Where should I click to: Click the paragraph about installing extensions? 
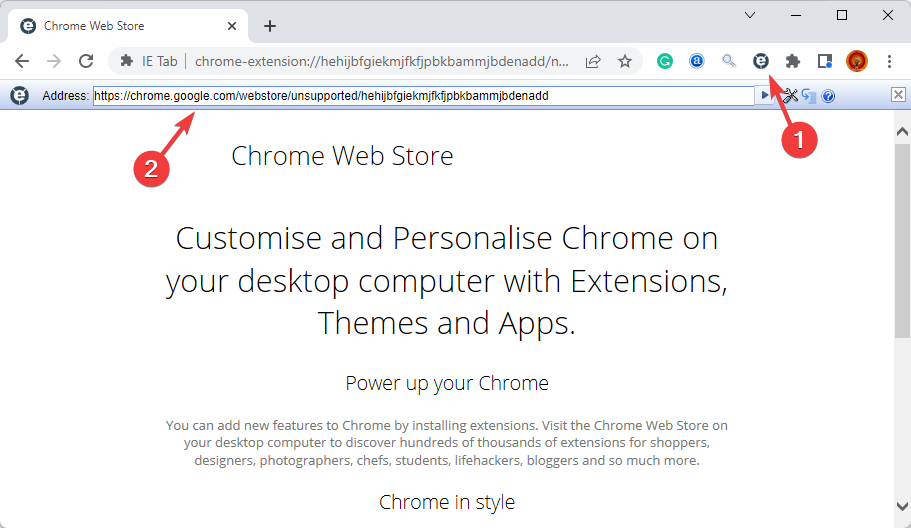pos(447,443)
